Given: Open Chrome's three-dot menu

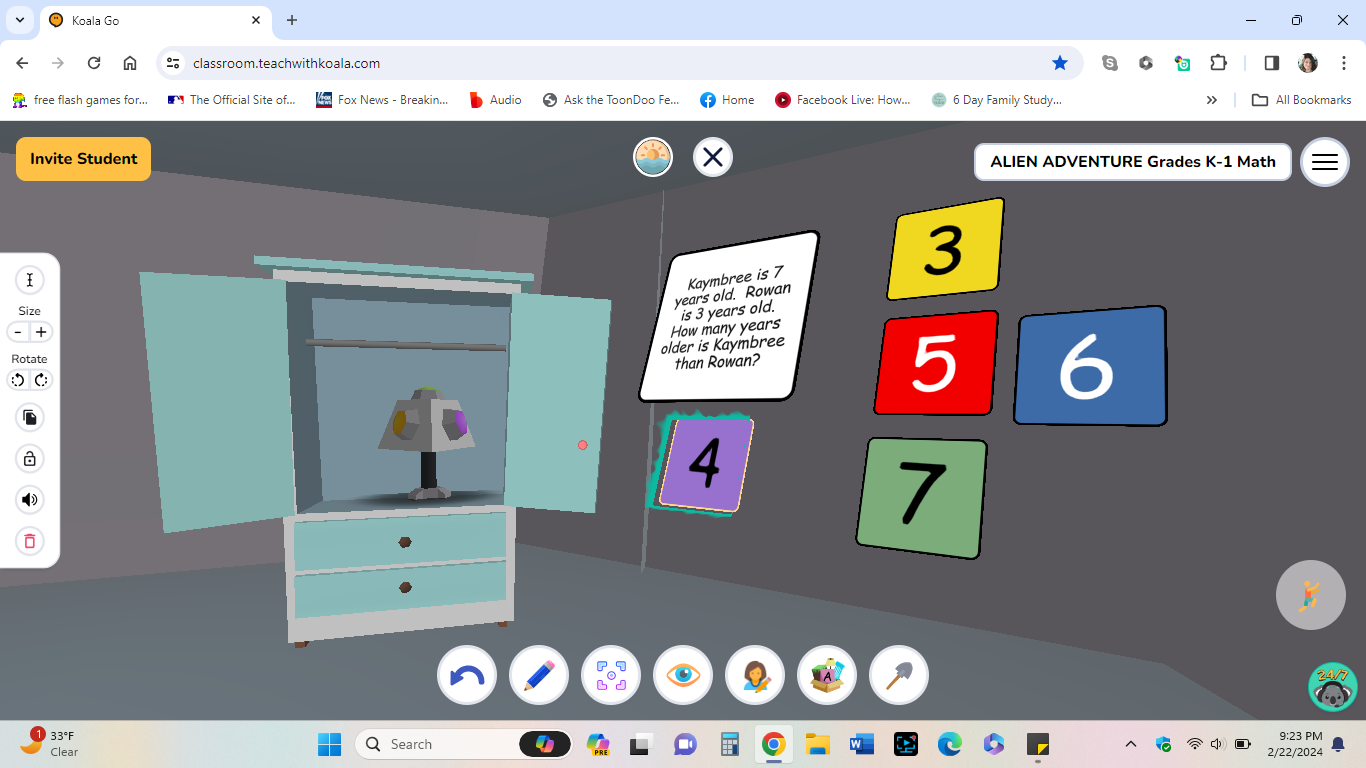Looking at the screenshot, I should coord(1345,62).
